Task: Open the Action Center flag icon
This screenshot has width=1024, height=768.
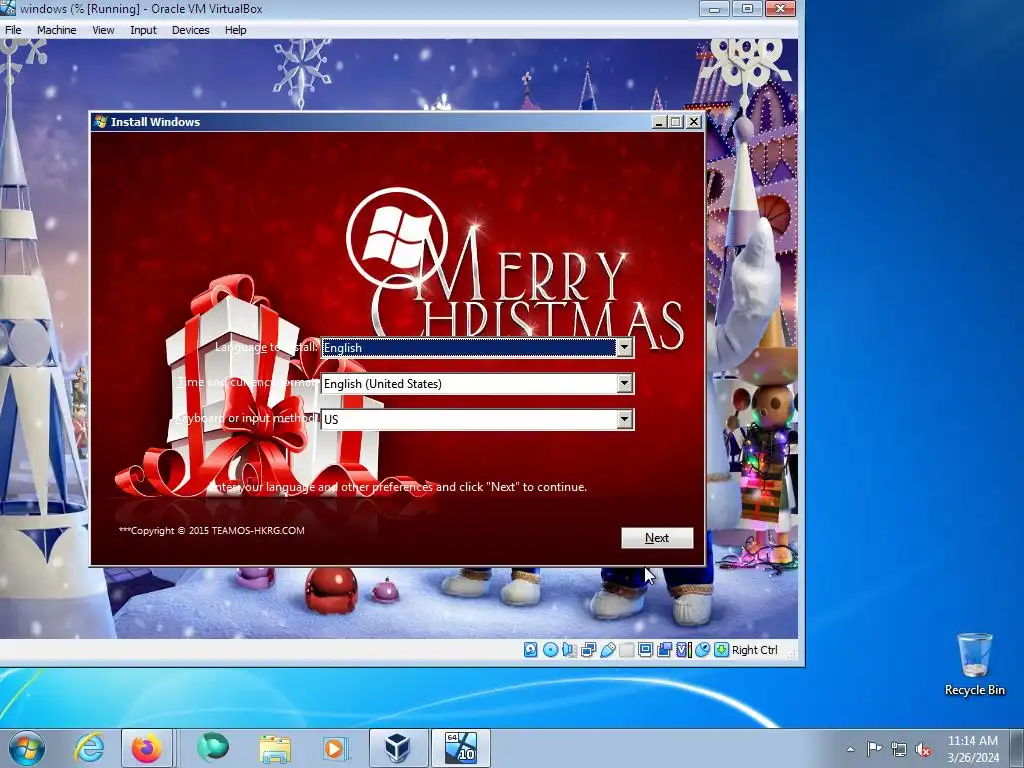Action: click(x=874, y=748)
